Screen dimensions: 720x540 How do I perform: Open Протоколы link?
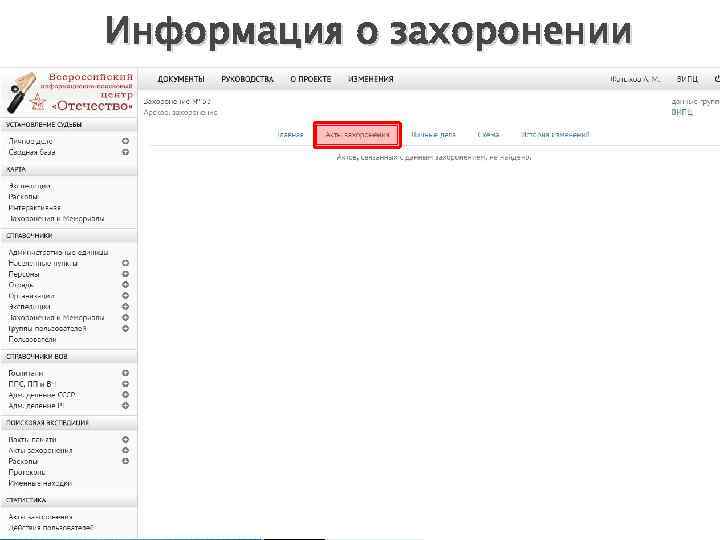point(28,472)
